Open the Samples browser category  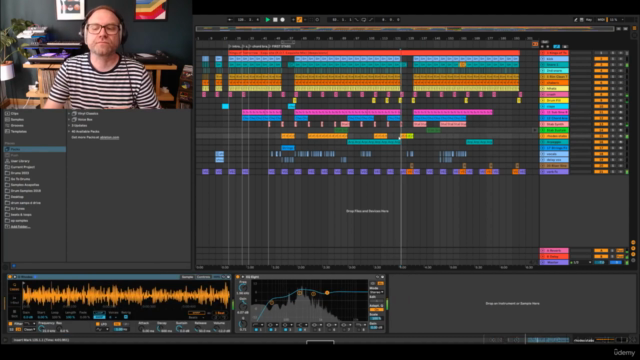[x=17, y=120]
